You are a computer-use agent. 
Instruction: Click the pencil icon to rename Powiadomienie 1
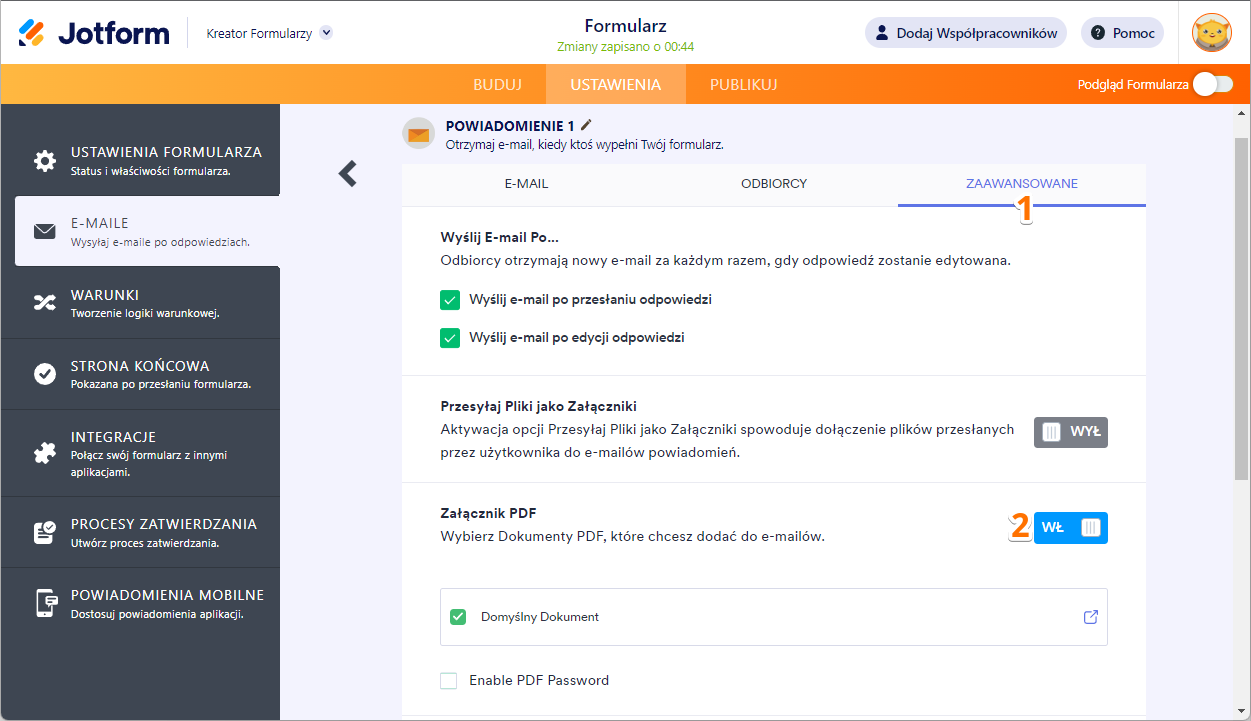[586, 125]
